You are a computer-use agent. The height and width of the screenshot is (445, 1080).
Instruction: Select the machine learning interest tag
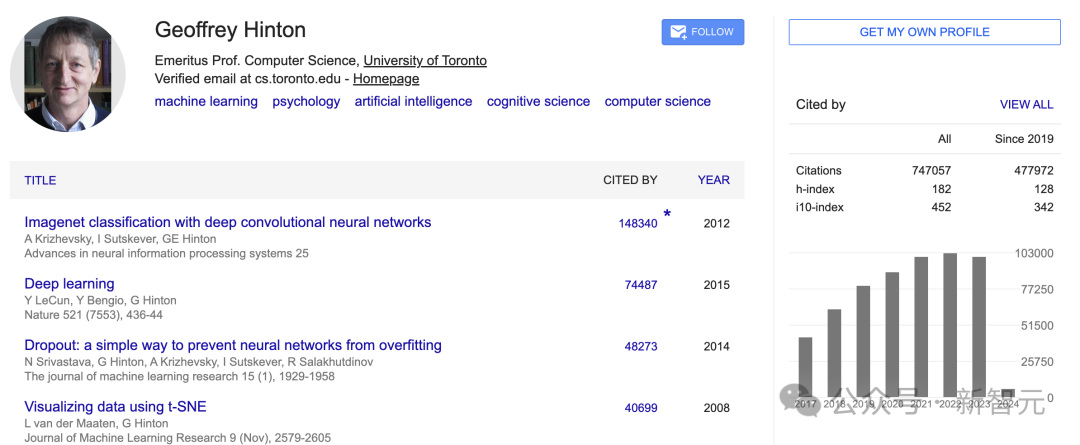[206, 101]
